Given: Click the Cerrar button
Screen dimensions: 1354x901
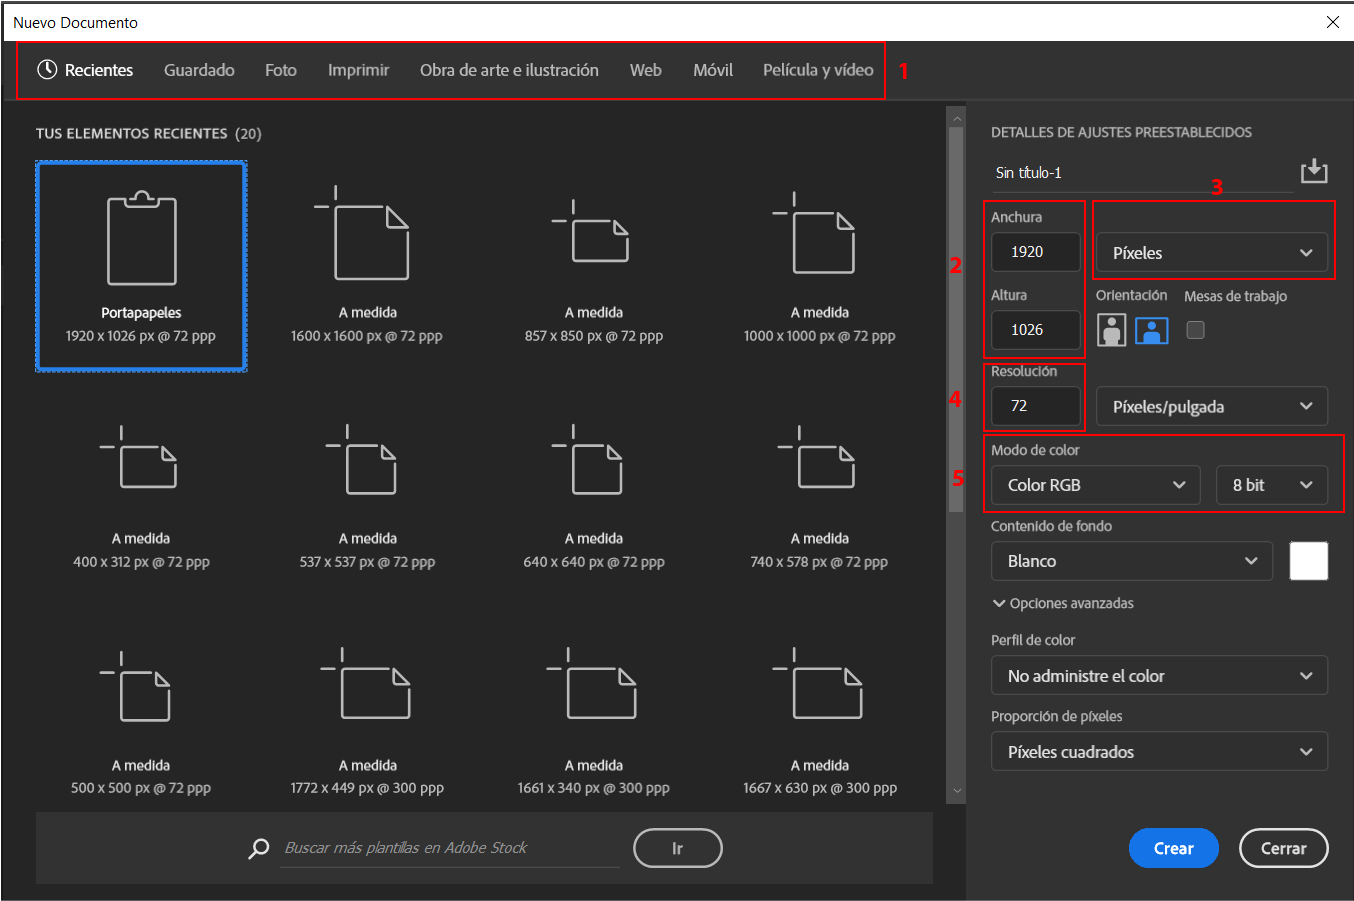Looking at the screenshot, I should coord(1284,848).
